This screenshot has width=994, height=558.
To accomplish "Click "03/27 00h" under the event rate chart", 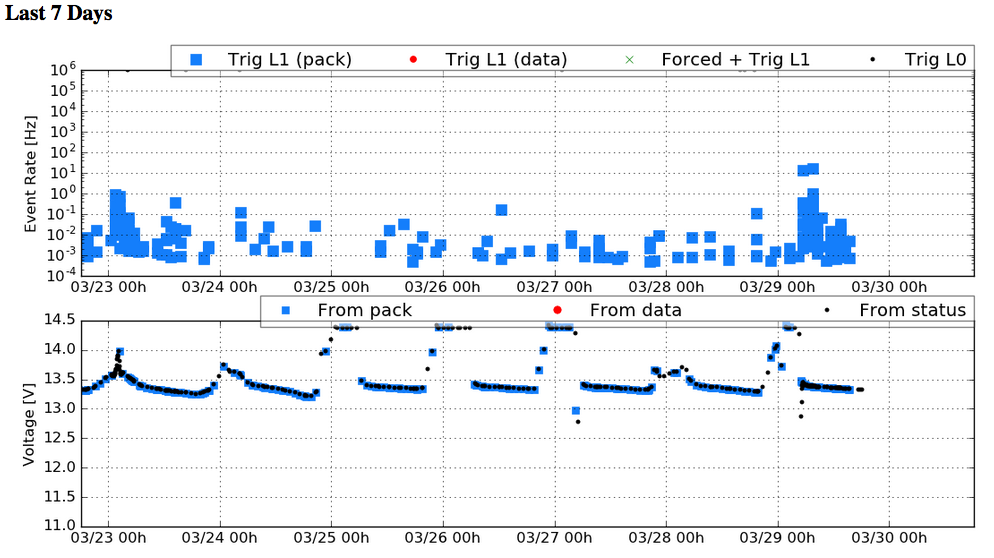I will tap(555, 287).
